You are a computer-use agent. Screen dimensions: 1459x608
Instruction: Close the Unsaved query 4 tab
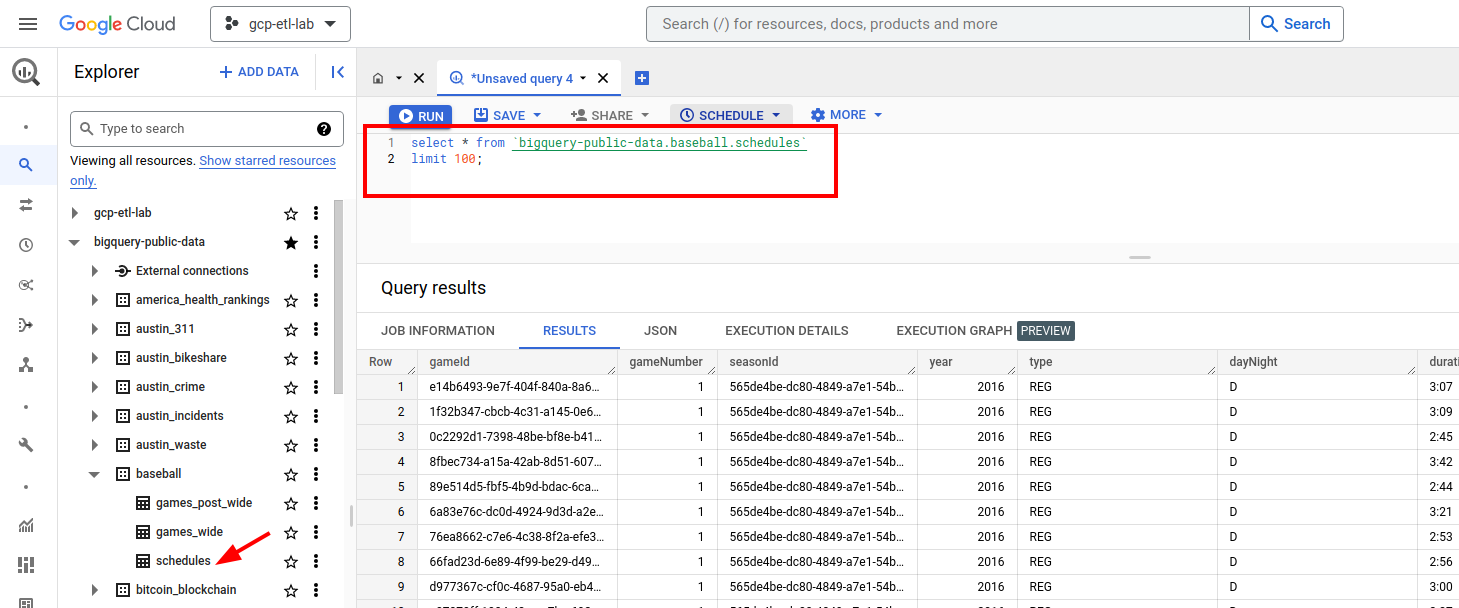(603, 78)
